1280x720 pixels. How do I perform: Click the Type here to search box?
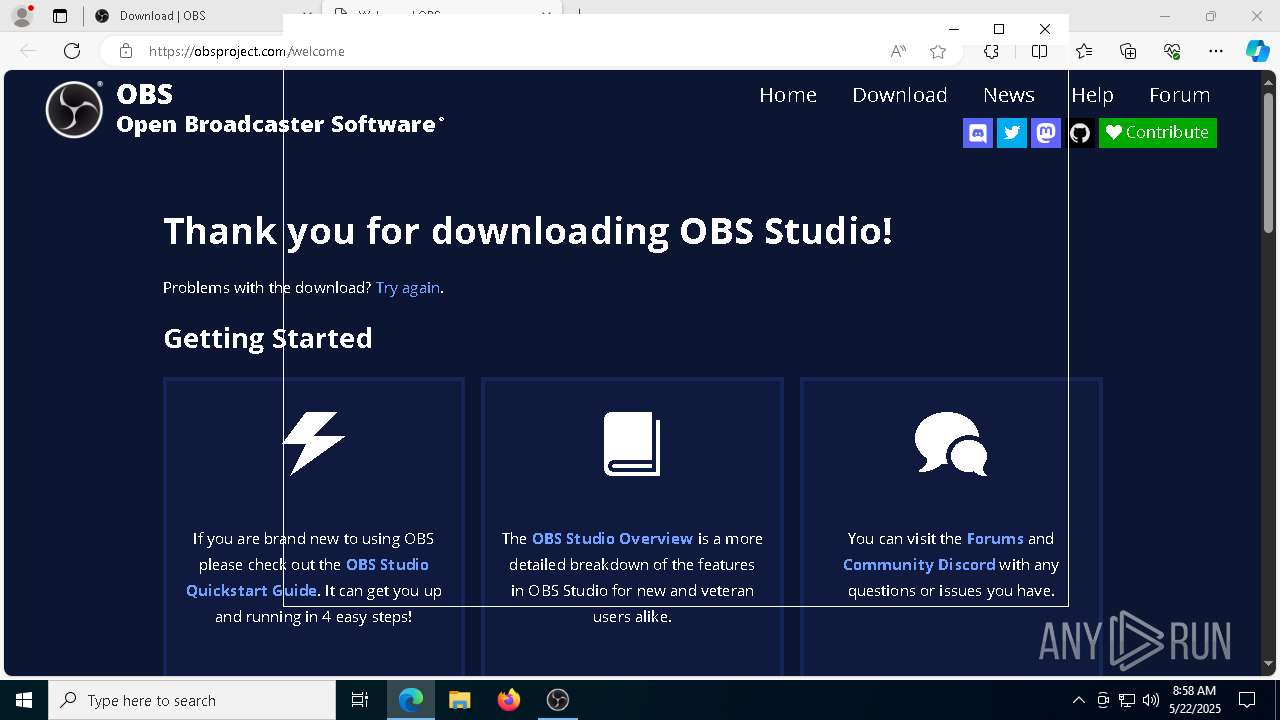tap(192, 700)
